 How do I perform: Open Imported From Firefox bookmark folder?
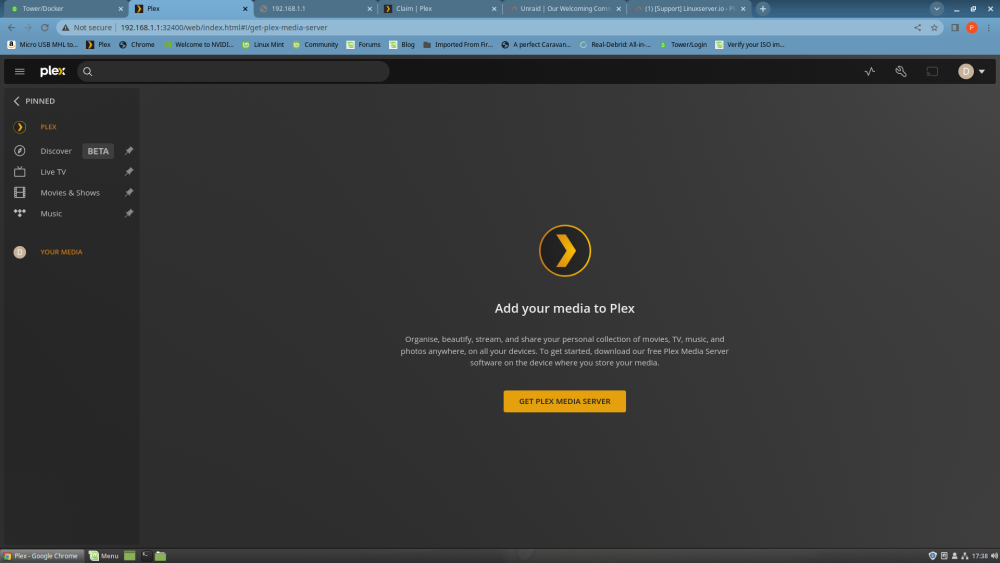458,45
